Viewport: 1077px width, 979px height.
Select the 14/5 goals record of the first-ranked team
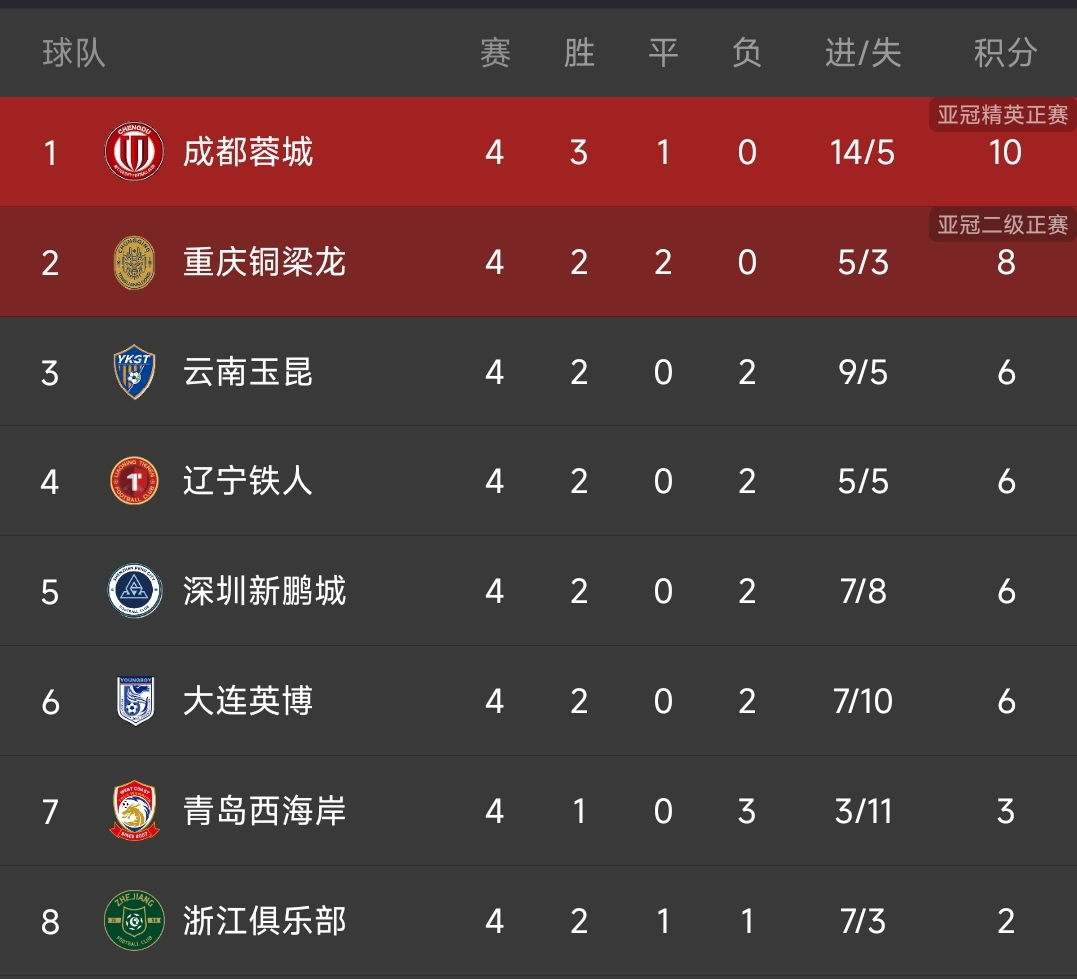(862, 152)
